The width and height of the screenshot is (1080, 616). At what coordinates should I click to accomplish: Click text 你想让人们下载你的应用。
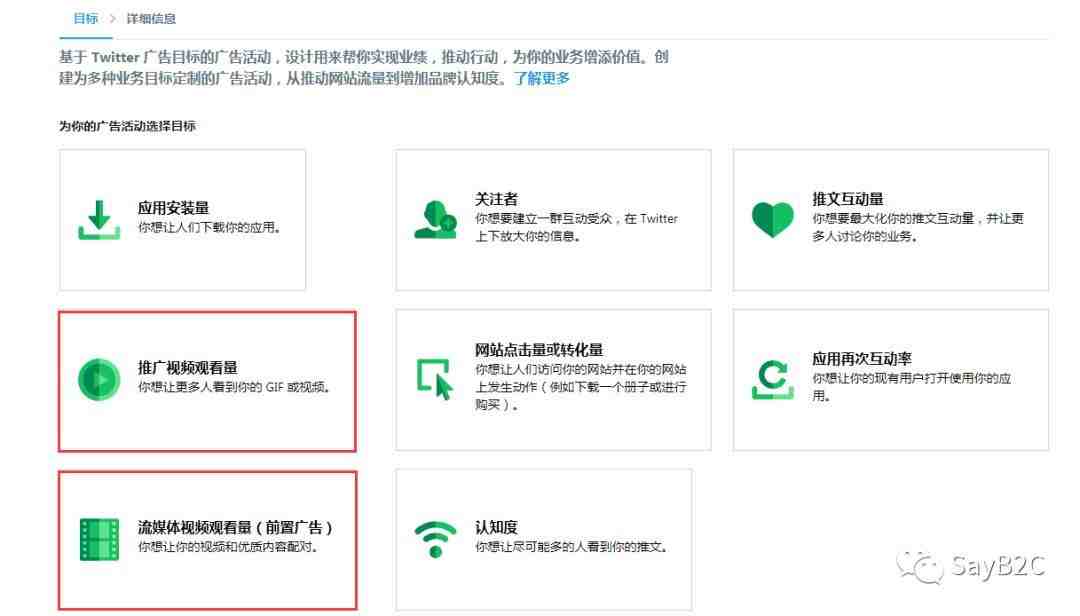pyautogui.click(x=210, y=227)
